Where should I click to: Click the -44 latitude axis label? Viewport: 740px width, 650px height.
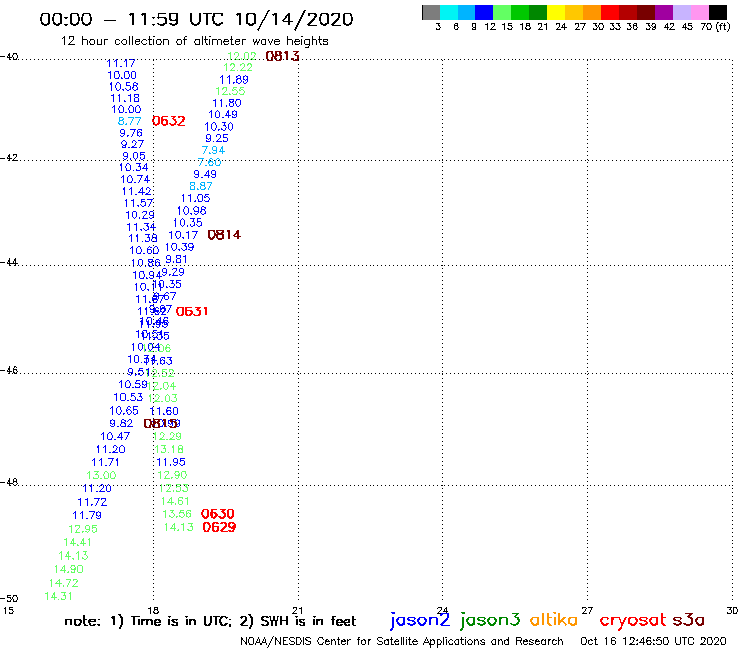click(9, 262)
